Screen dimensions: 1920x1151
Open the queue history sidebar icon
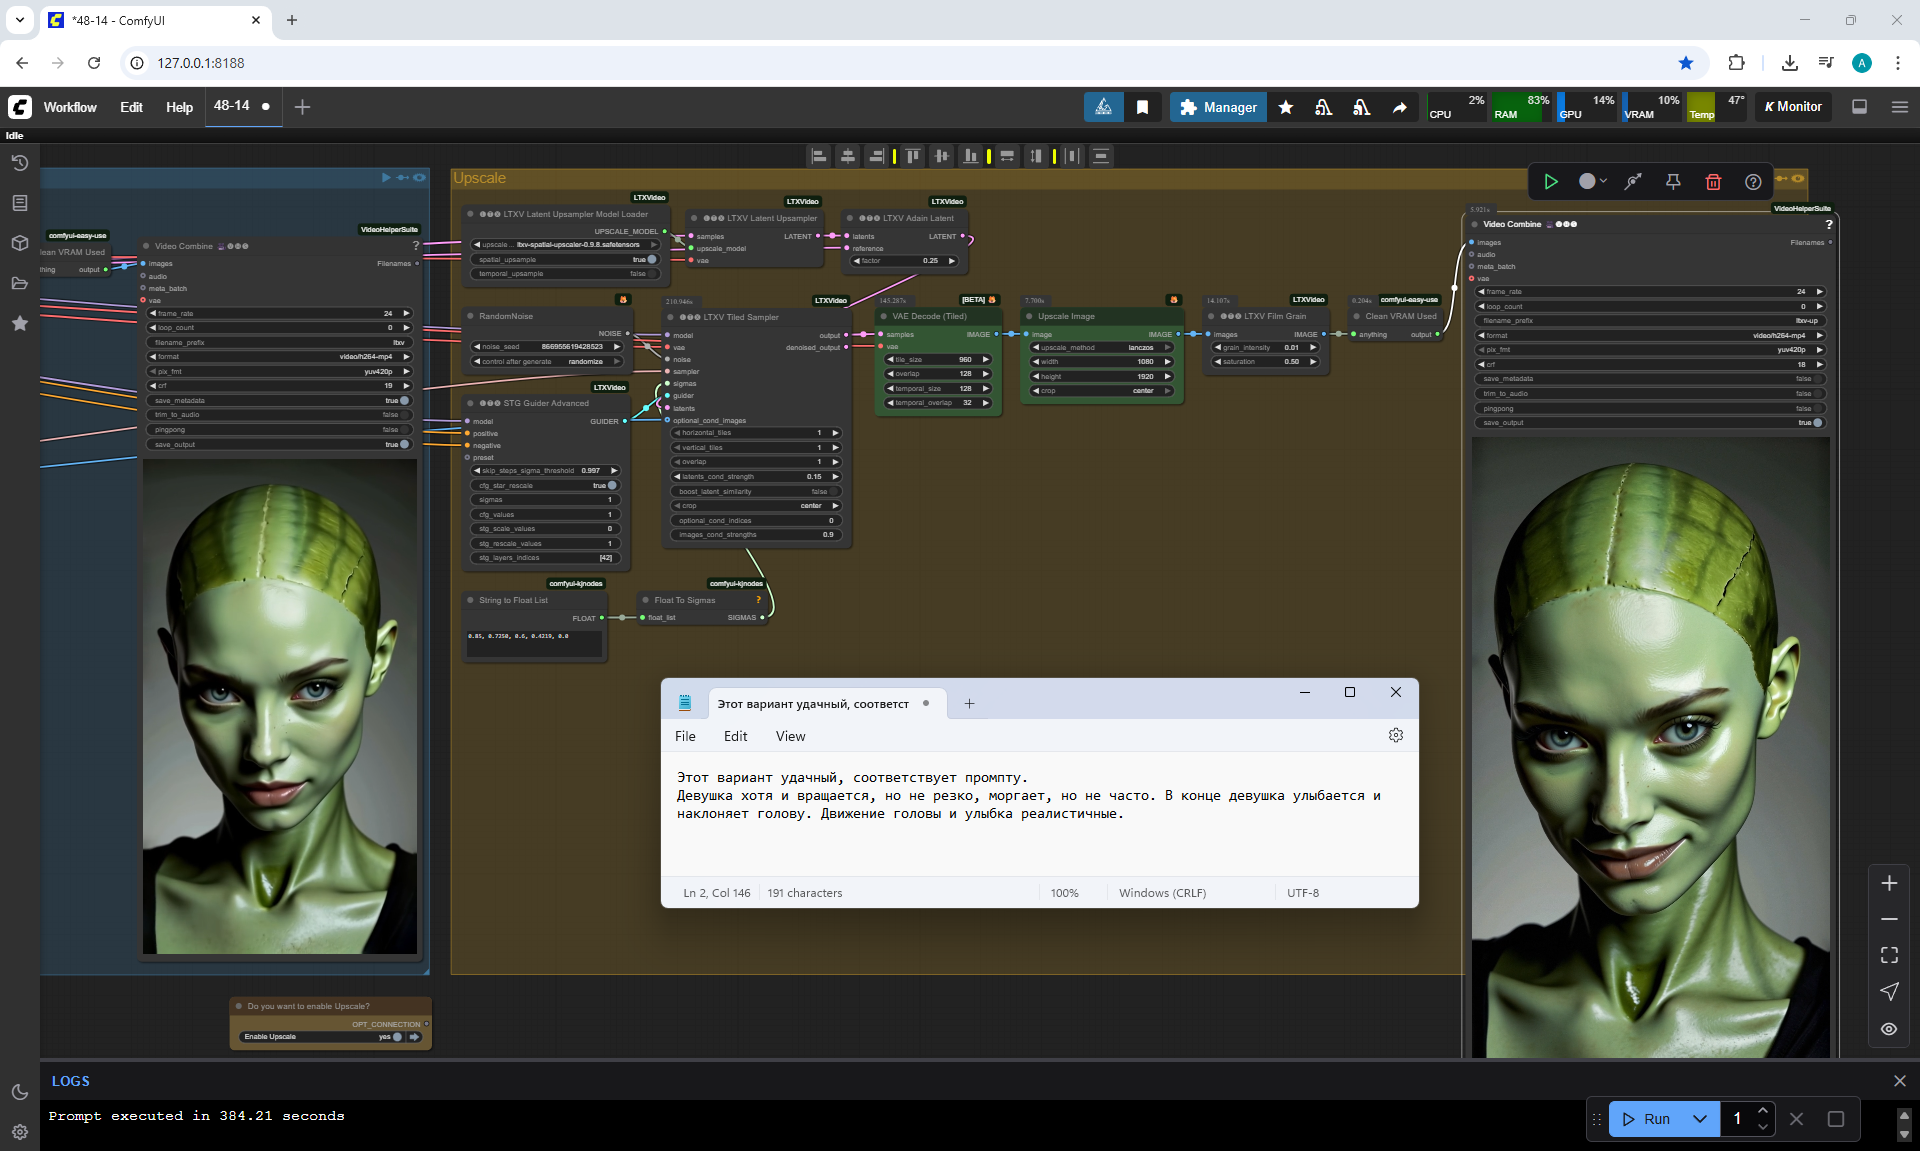[x=20, y=163]
